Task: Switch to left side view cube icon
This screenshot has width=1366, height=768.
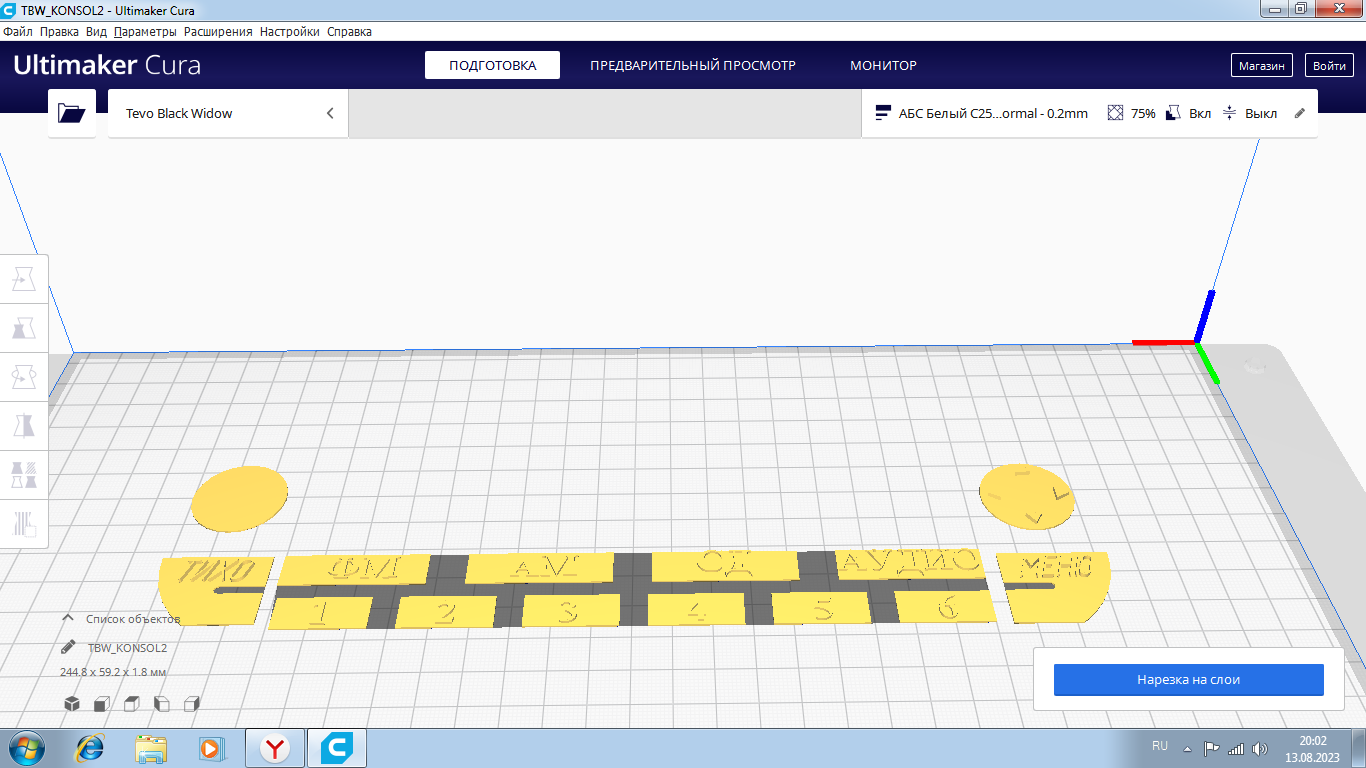Action: [x=161, y=704]
